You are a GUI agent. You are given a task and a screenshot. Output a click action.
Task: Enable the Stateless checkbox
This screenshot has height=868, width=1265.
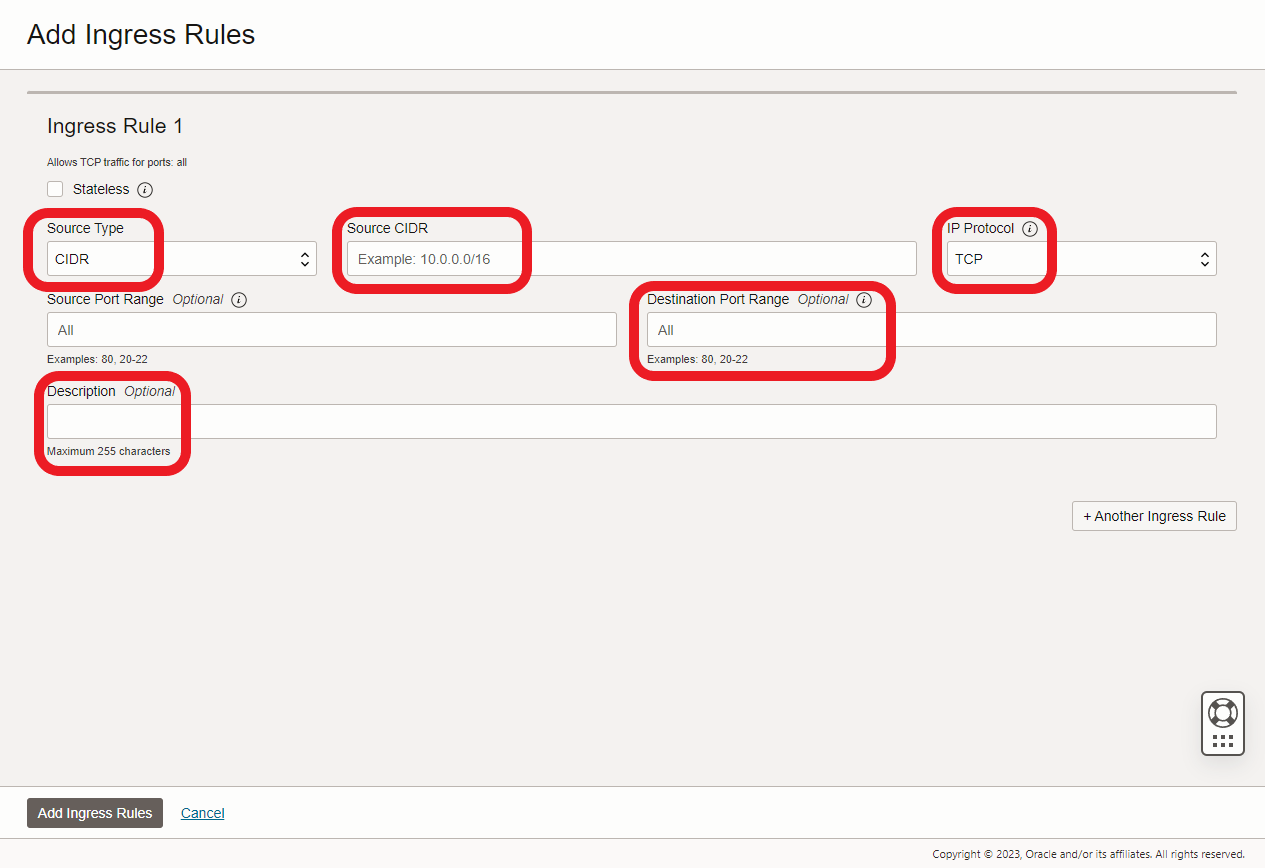[55, 189]
